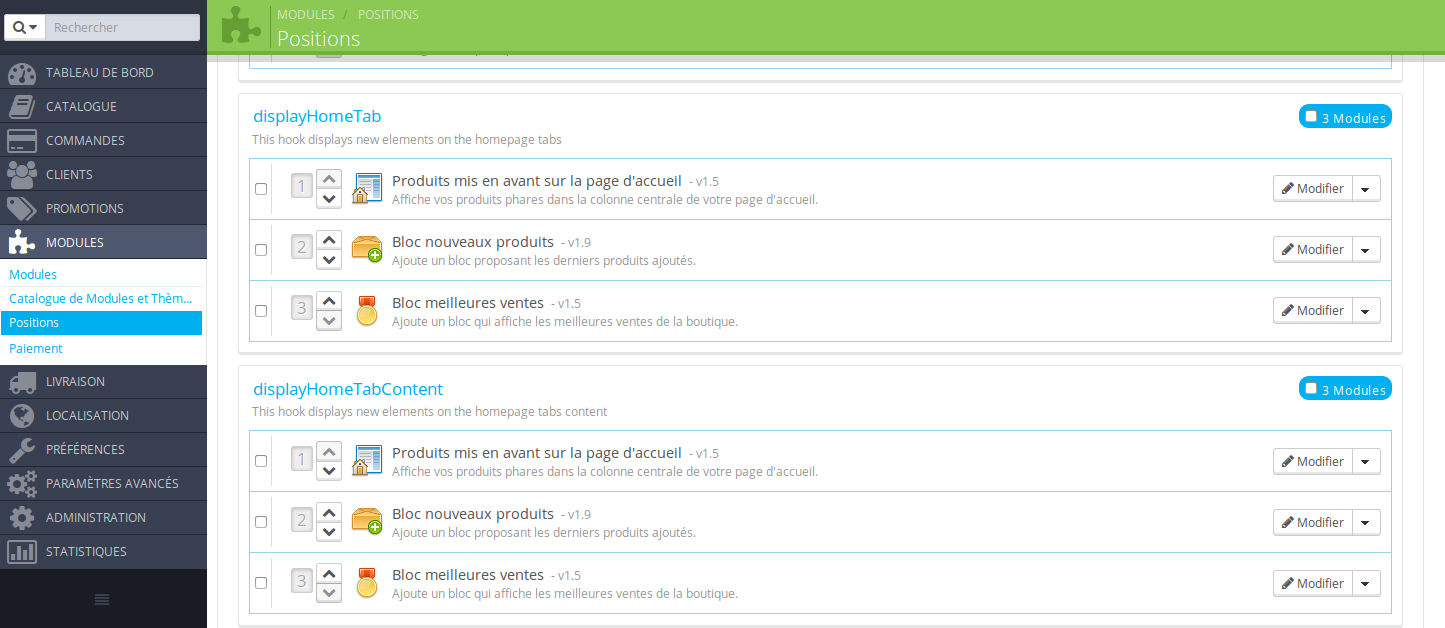The image size is (1445, 628).
Task: Check Bloc nouveaux produits in displayHomeTab
Action: pos(261,250)
